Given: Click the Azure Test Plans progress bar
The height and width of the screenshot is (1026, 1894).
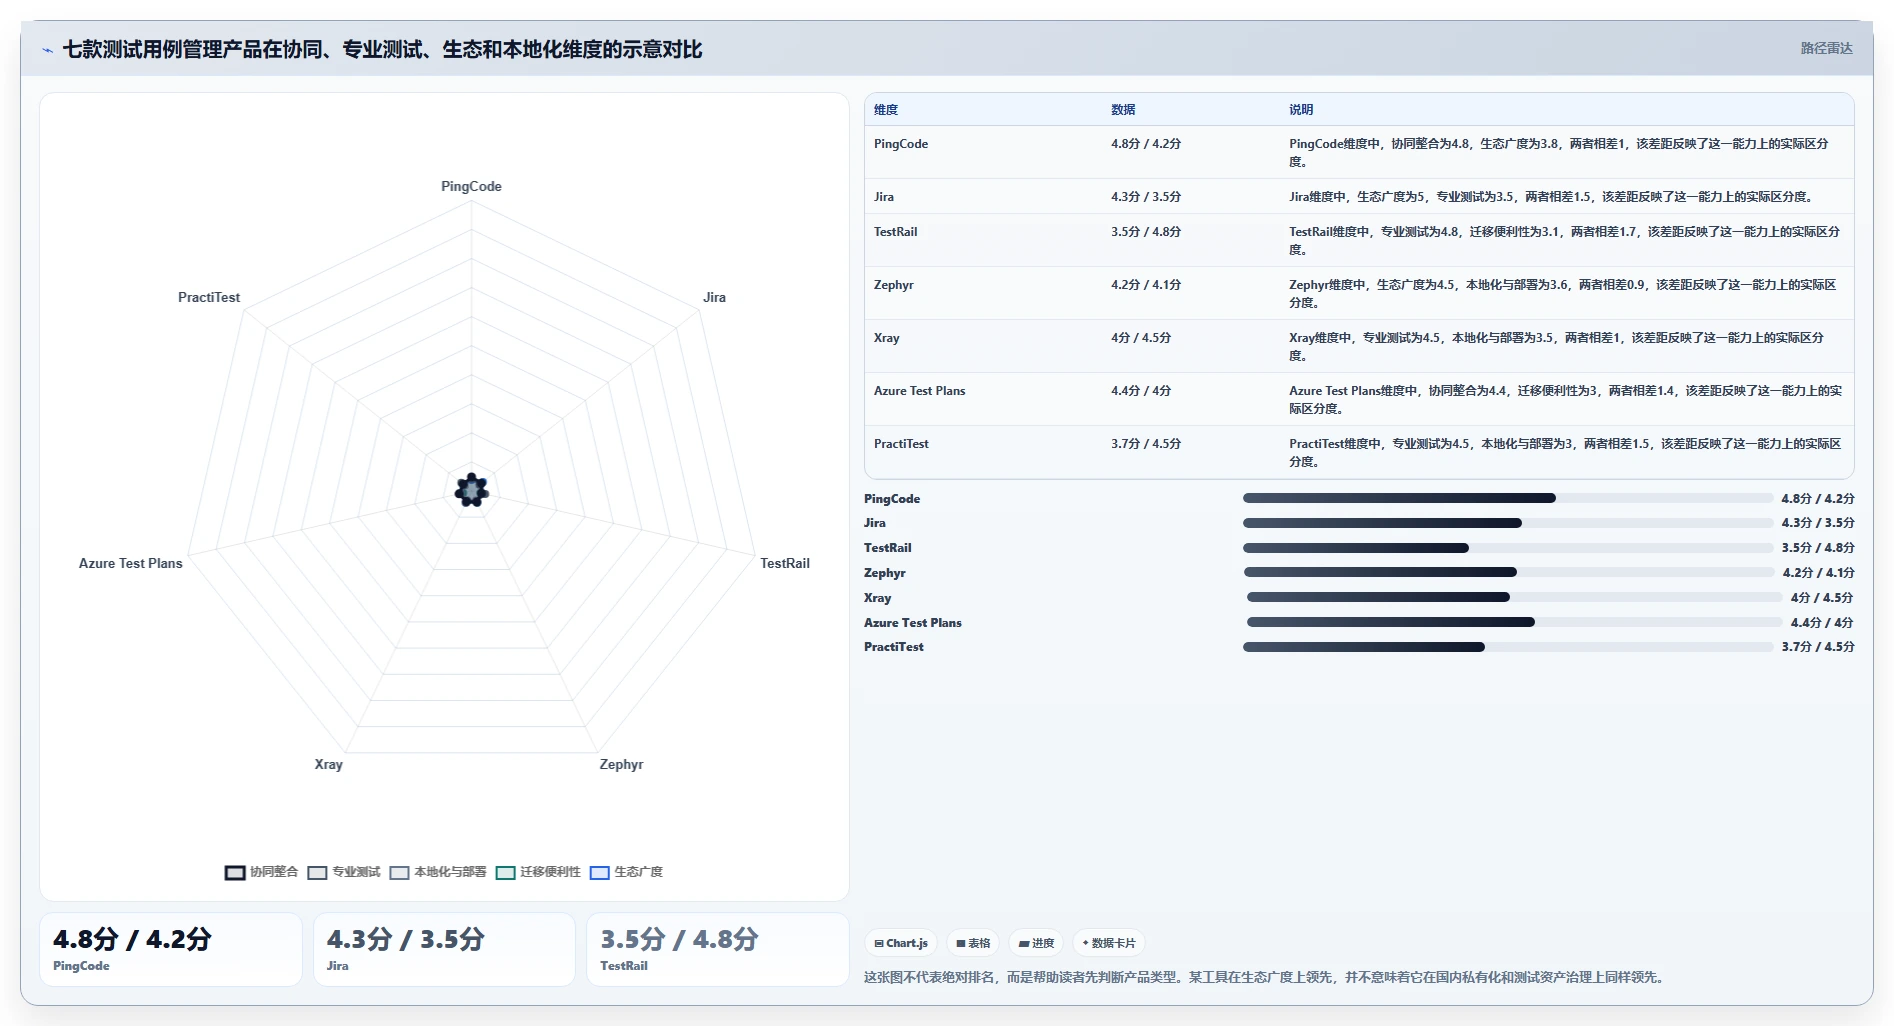Looking at the screenshot, I should tap(1514, 622).
